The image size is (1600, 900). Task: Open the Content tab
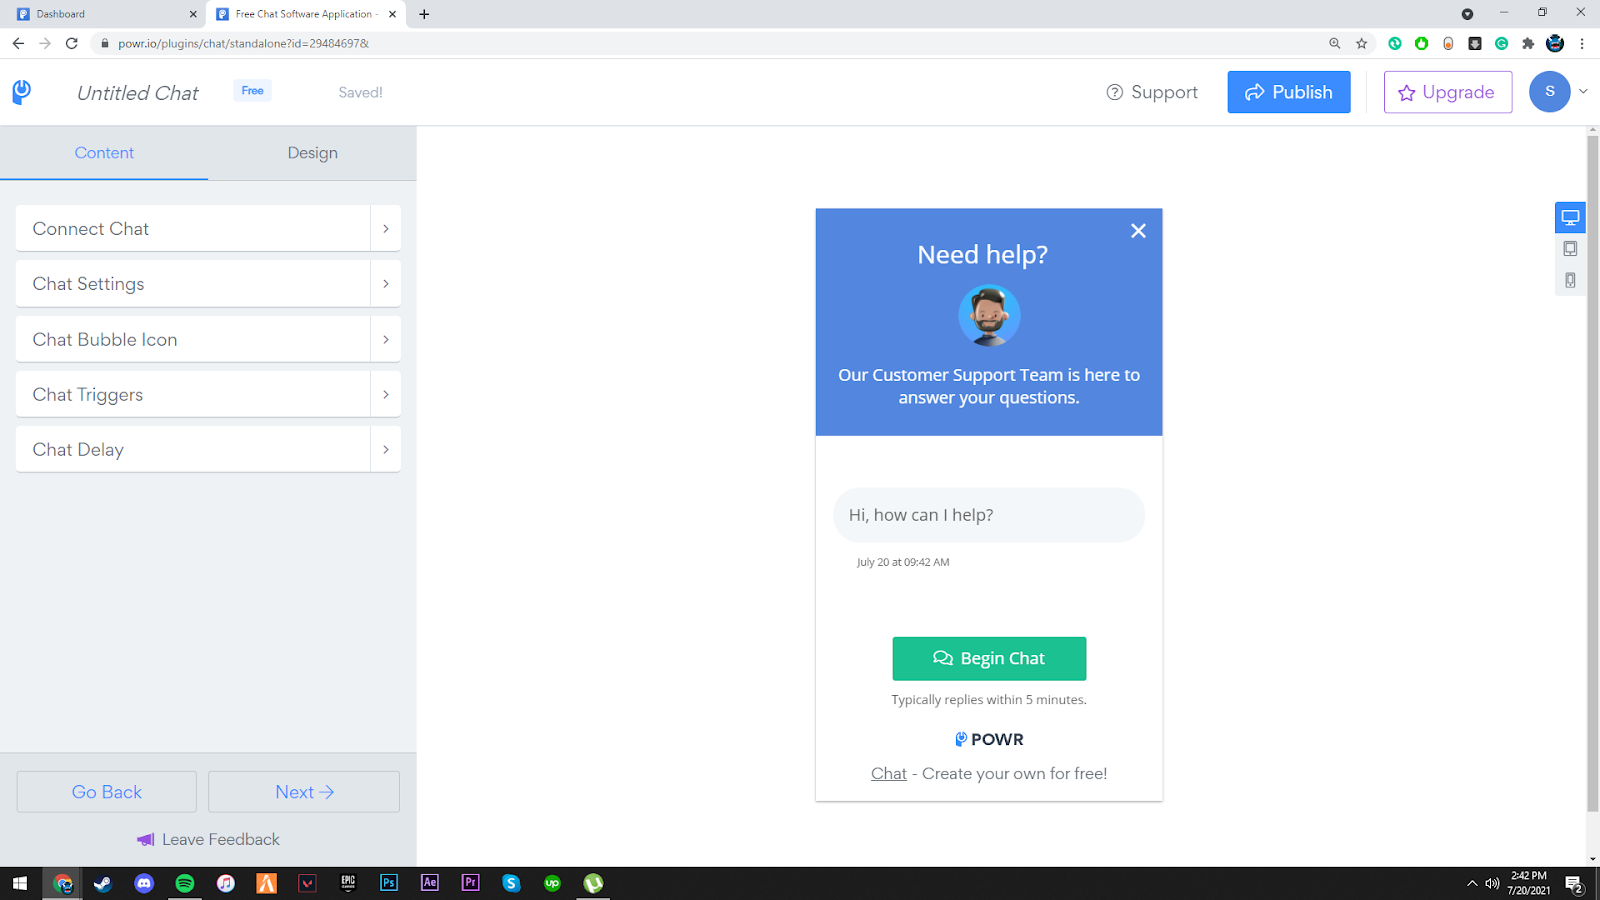tap(104, 153)
